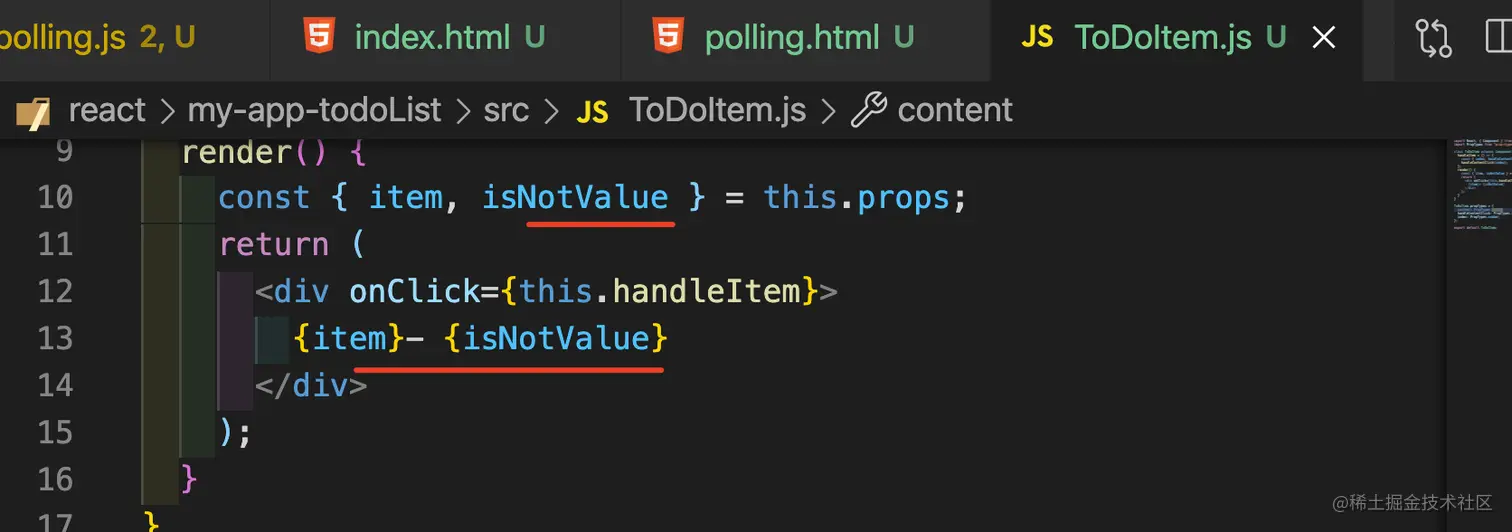Image resolution: width=1512 pixels, height=532 pixels.
Task: Expand the src breadcrumb segment
Action: (x=506, y=110)
